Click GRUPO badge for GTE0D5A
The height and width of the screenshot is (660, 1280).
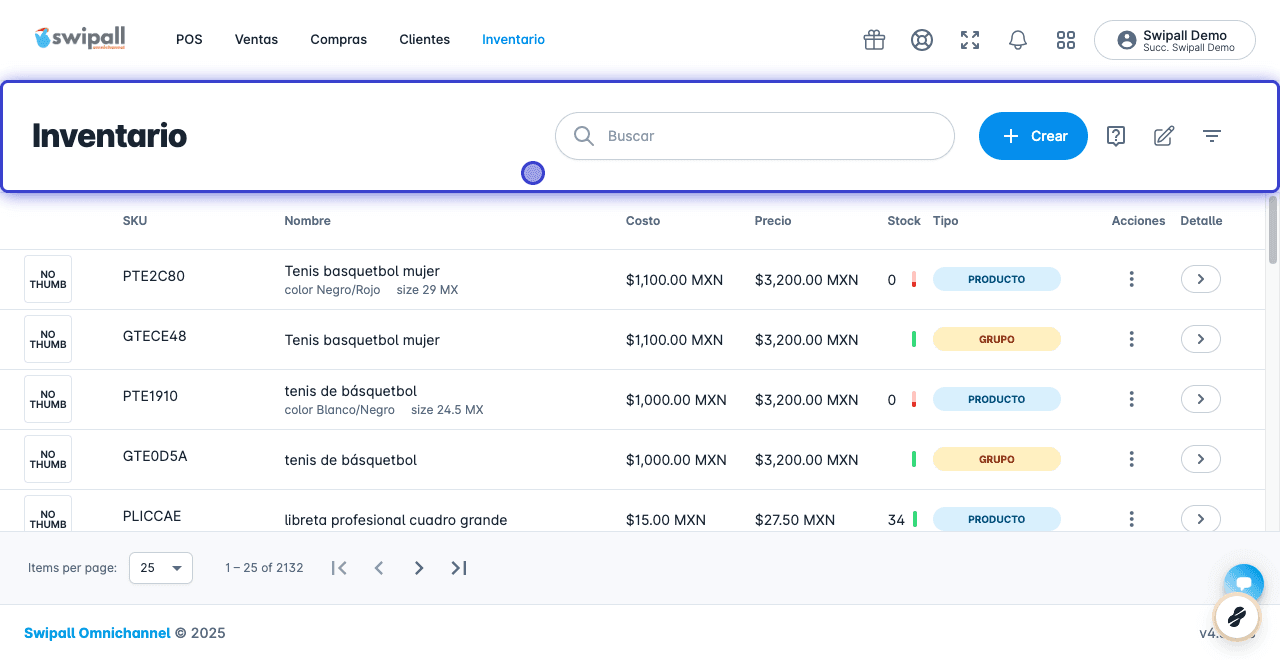point(997,459)
